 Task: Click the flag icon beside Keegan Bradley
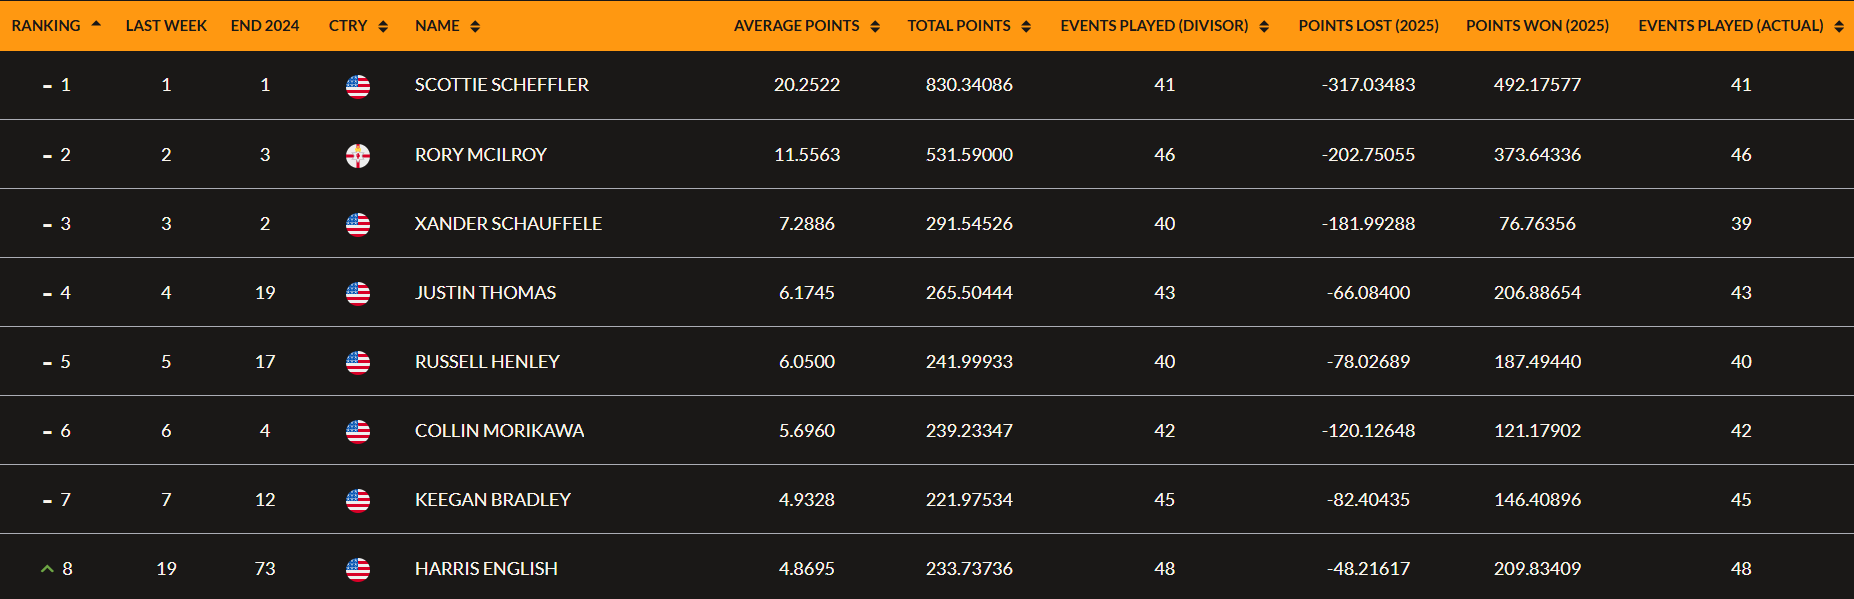click(x=357, y=500)
